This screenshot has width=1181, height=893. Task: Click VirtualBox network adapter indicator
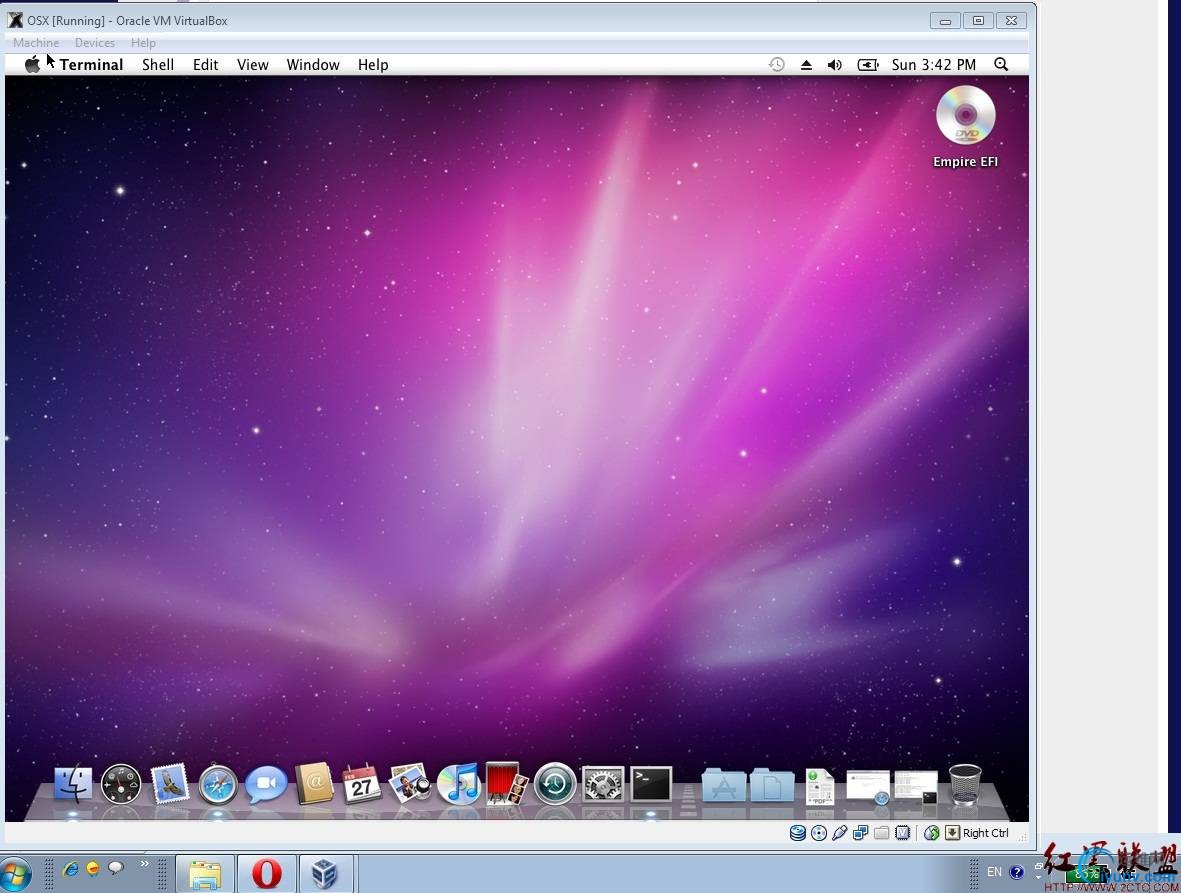coord(860,833)
